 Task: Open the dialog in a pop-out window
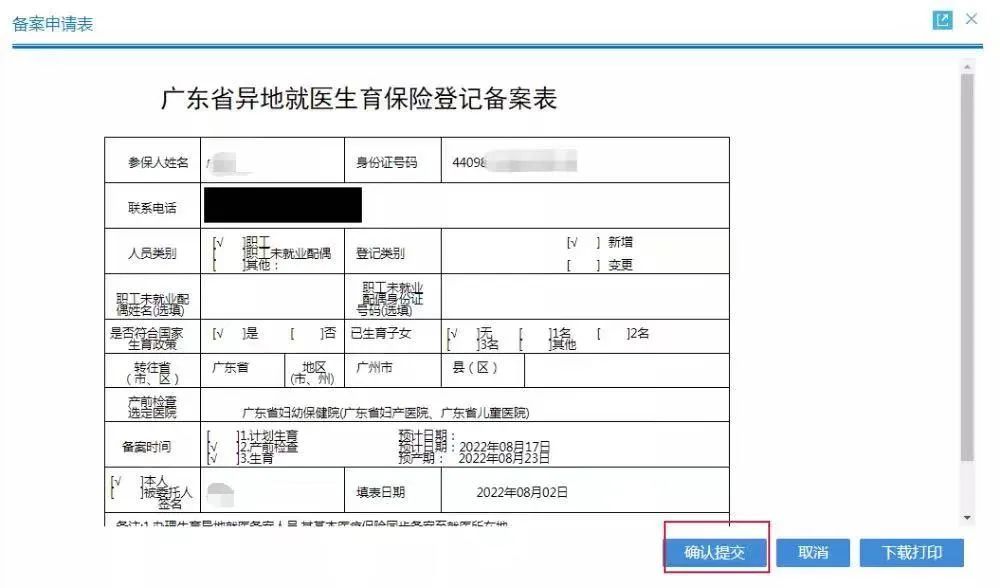click(941, 21)
